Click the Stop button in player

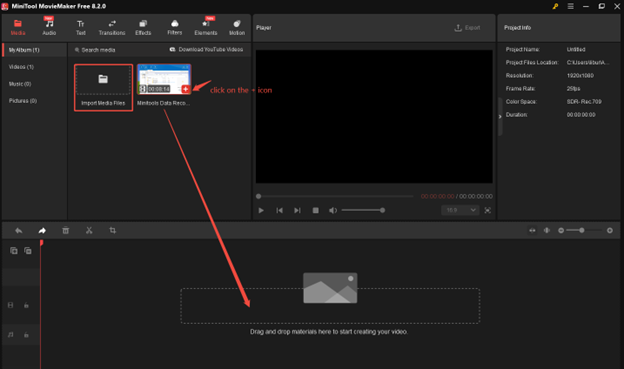316,210
